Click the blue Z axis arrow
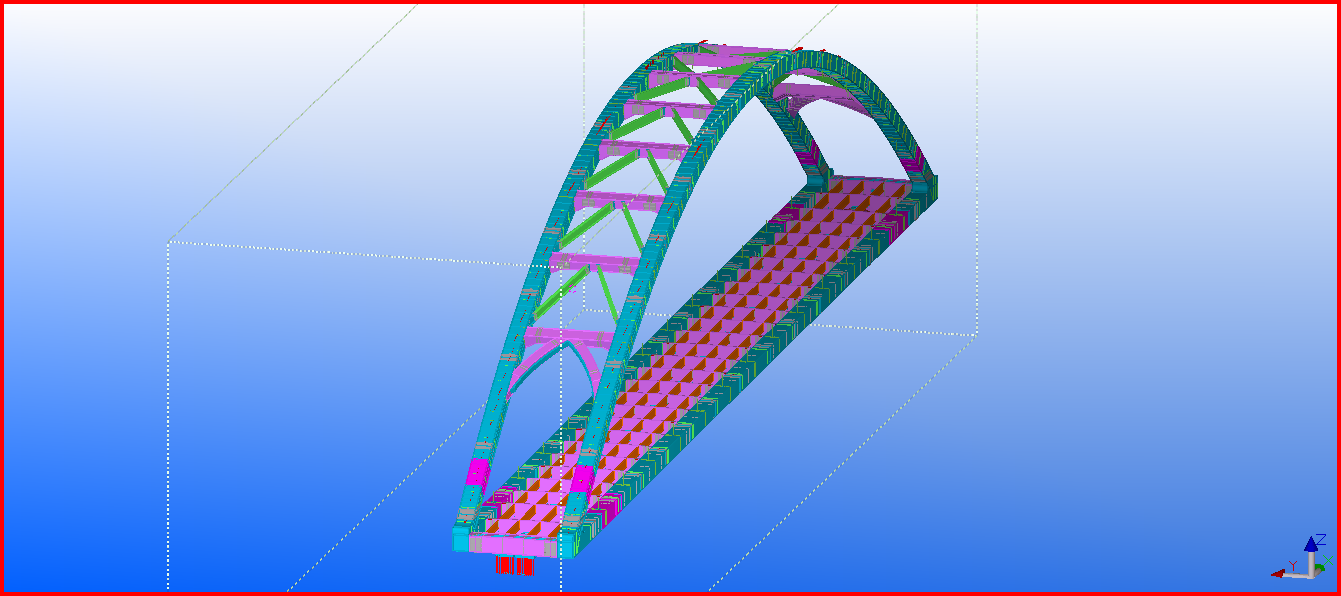This screenshot has height=596, width=1341. [1310, 545]
